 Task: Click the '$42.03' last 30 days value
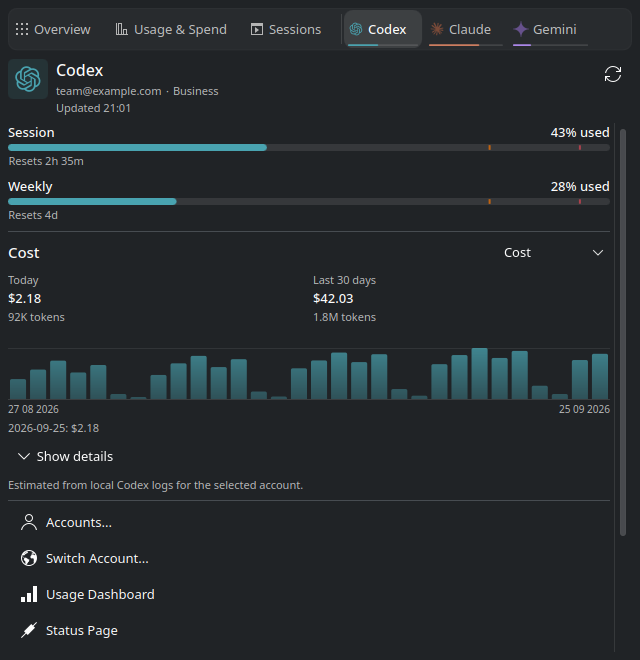pyautogui.click(x=333, y=298)
